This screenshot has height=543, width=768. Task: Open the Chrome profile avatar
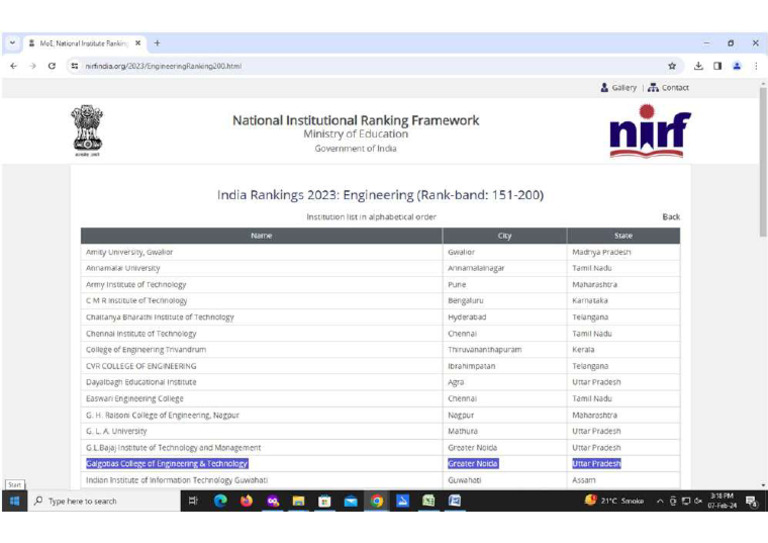(x=737, y=66)
